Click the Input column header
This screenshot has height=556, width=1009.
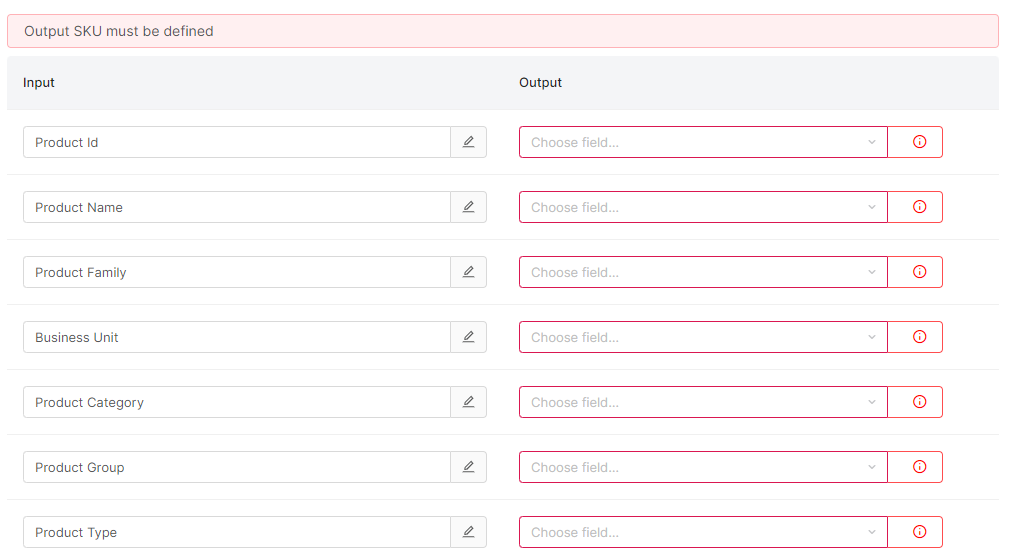39,83
